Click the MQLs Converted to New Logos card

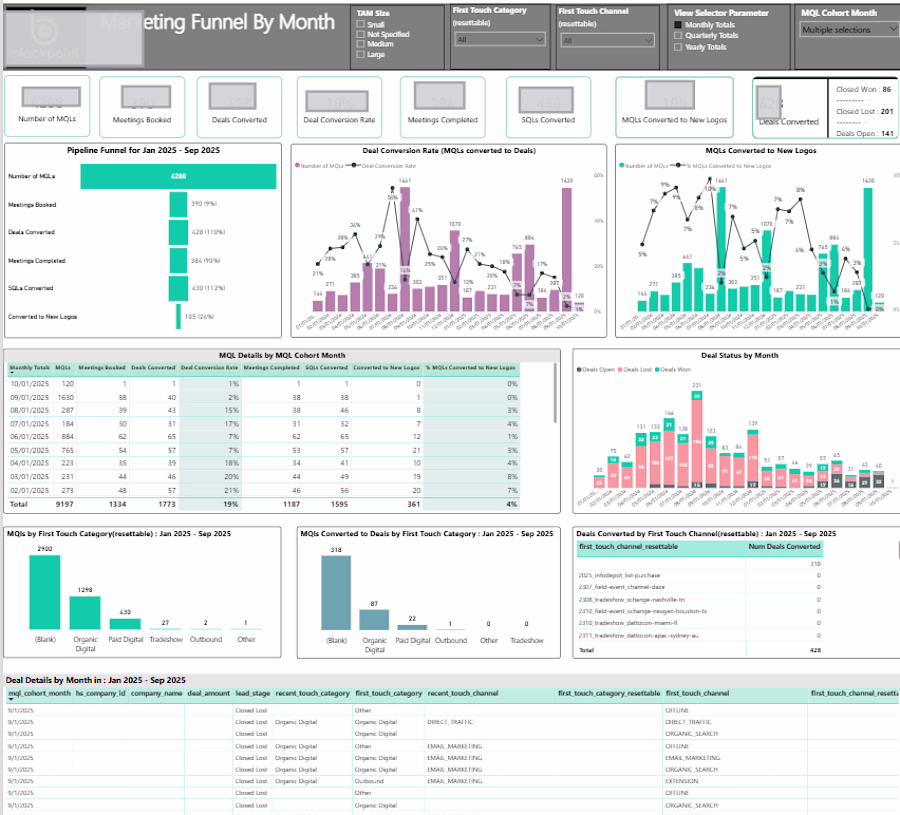tap(674, 107)
